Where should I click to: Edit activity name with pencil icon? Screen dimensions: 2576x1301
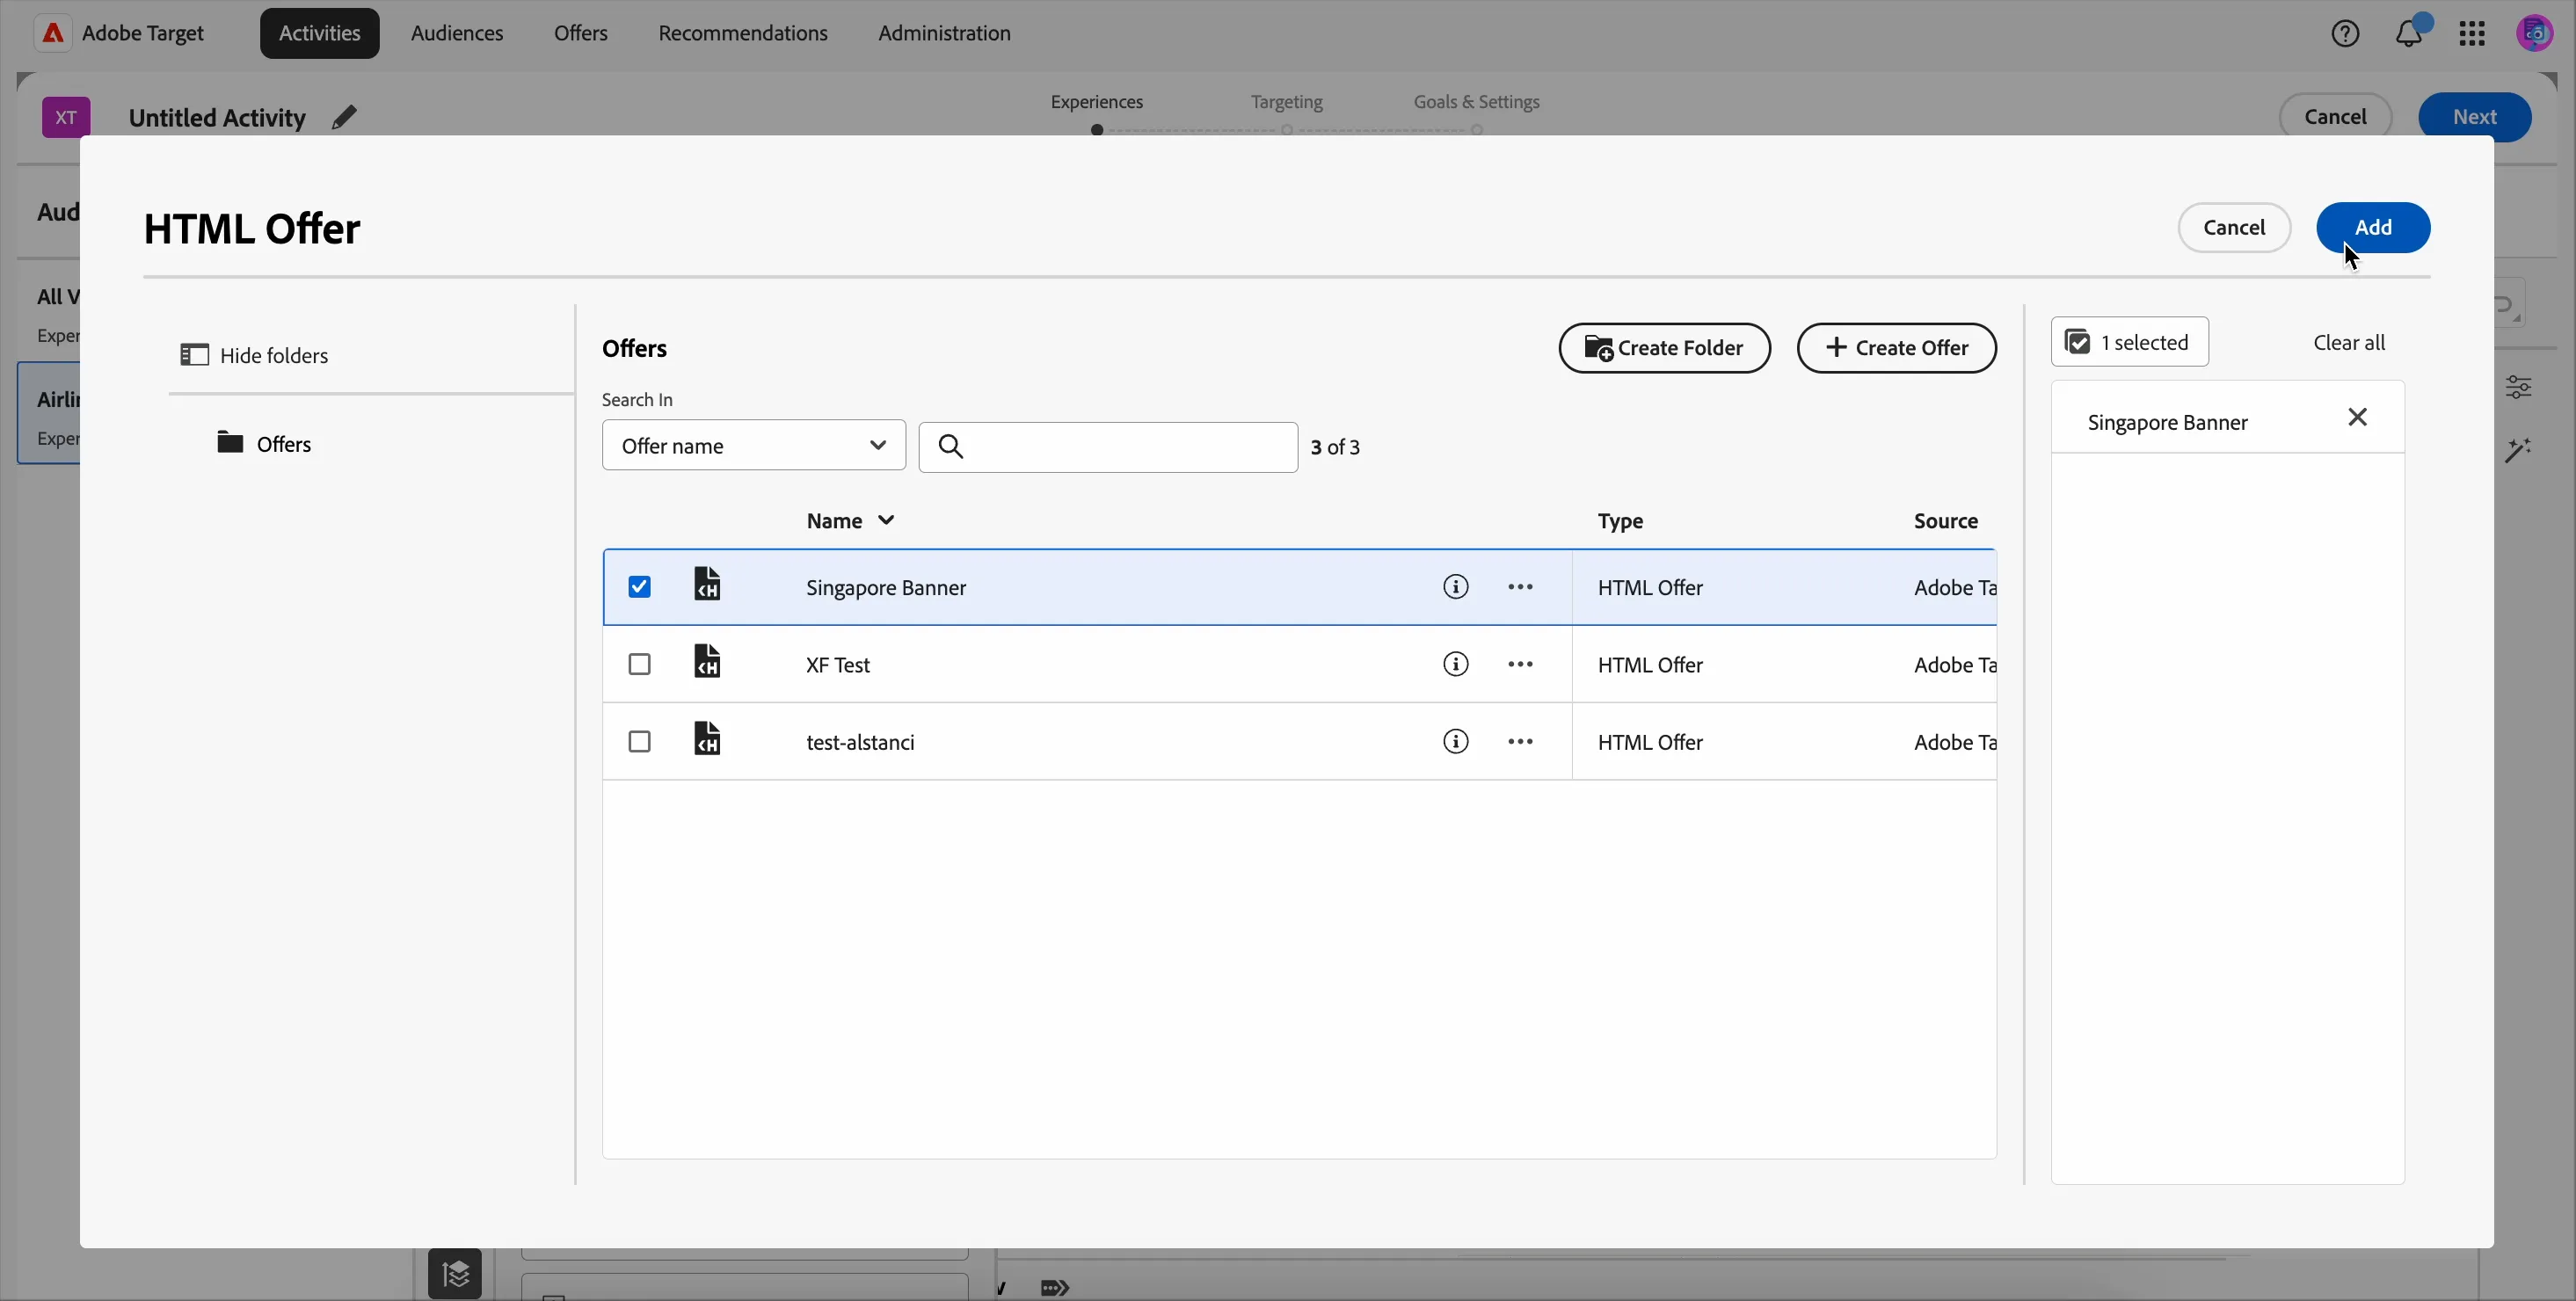click(x=344, y=117)
